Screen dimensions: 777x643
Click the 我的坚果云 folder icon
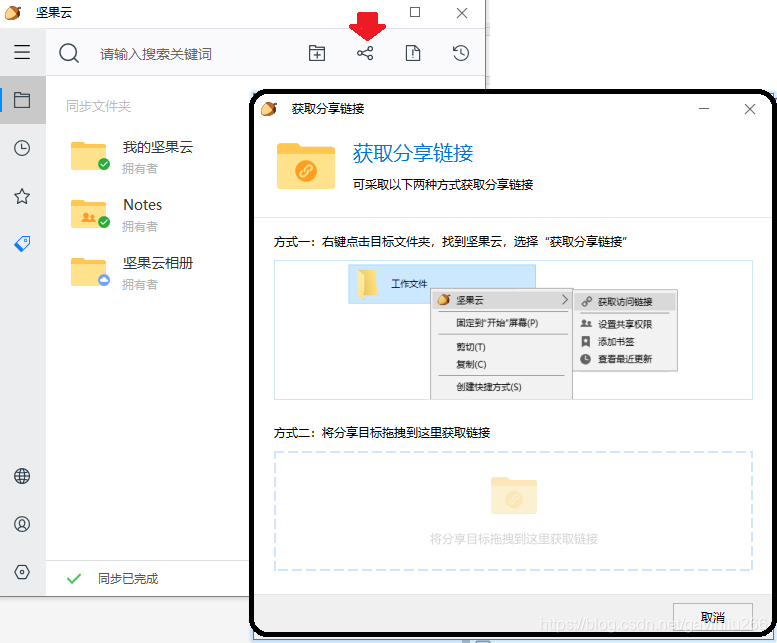[90, 156]
